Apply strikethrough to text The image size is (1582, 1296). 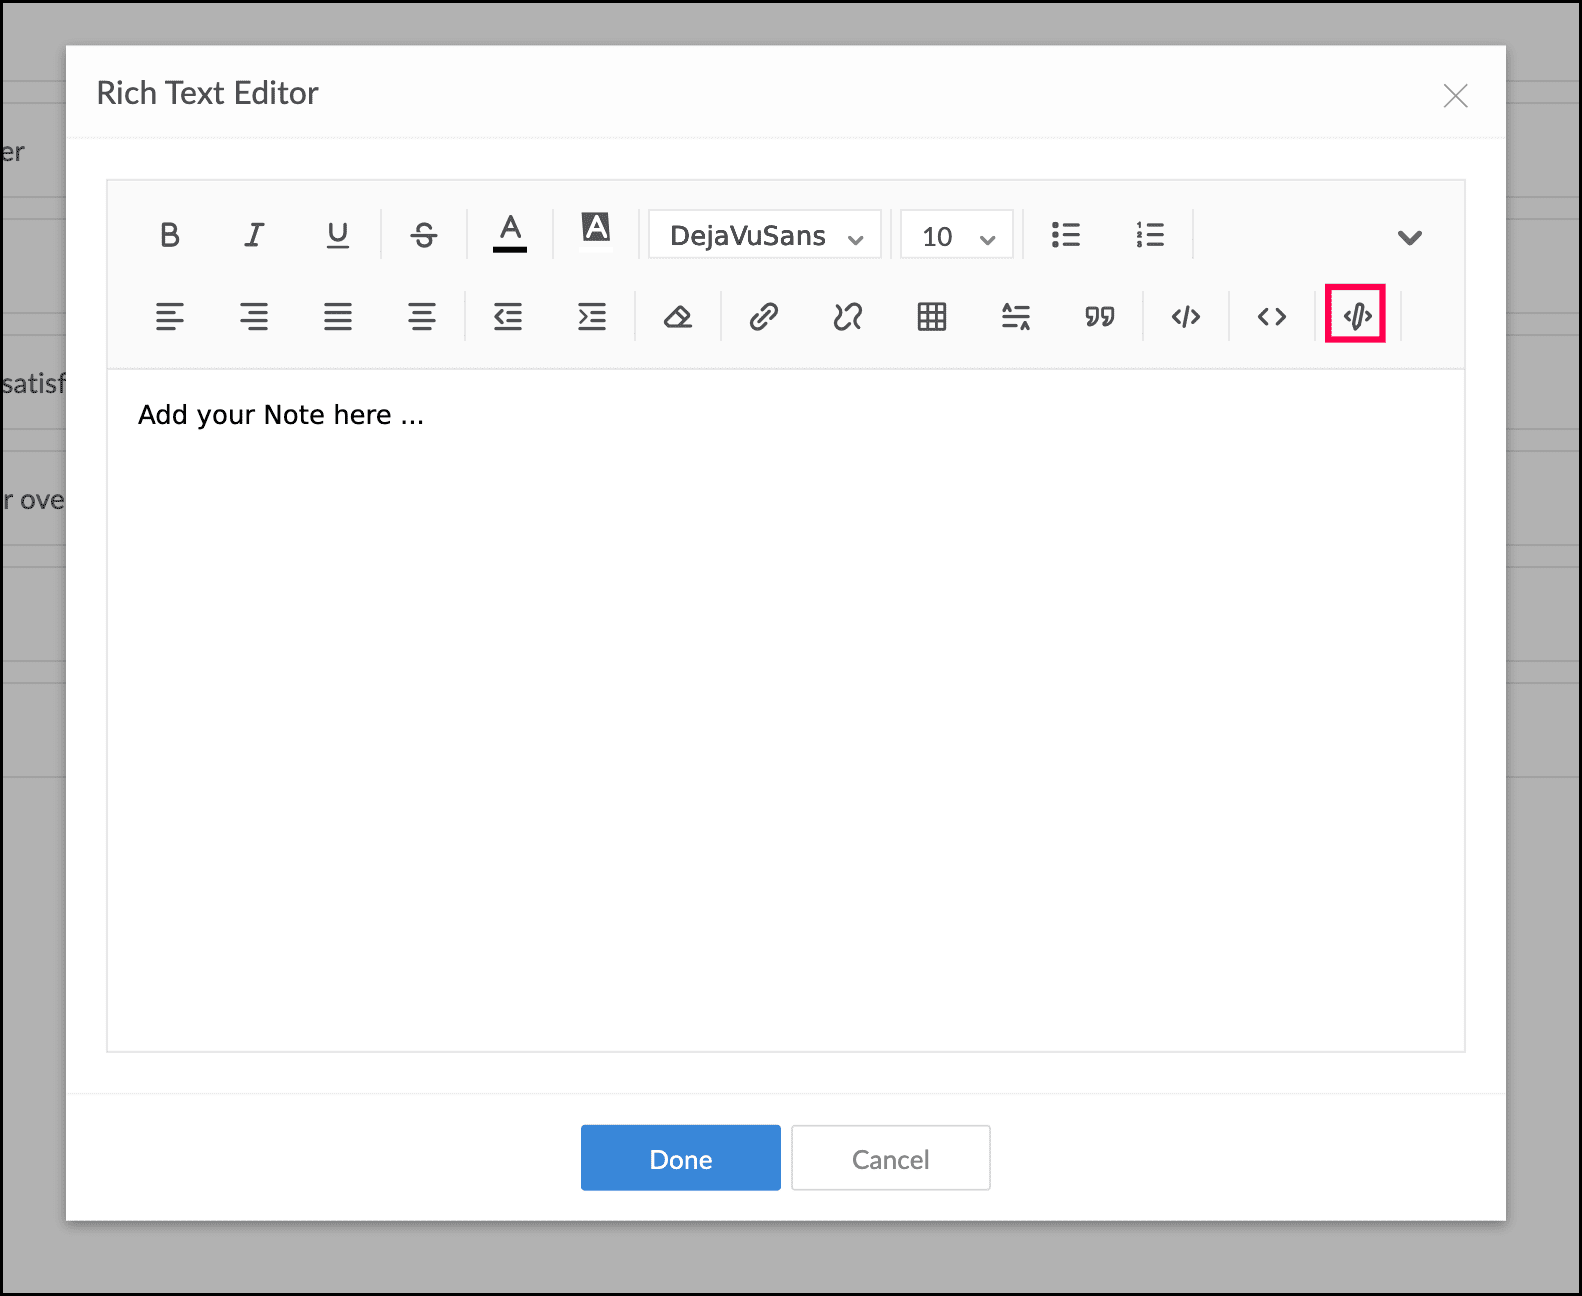(424, 235)
